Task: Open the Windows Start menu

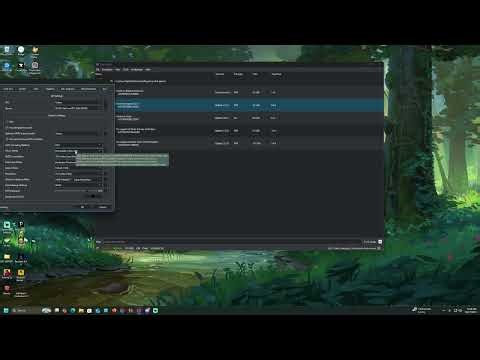Action: tap(6, 310)
